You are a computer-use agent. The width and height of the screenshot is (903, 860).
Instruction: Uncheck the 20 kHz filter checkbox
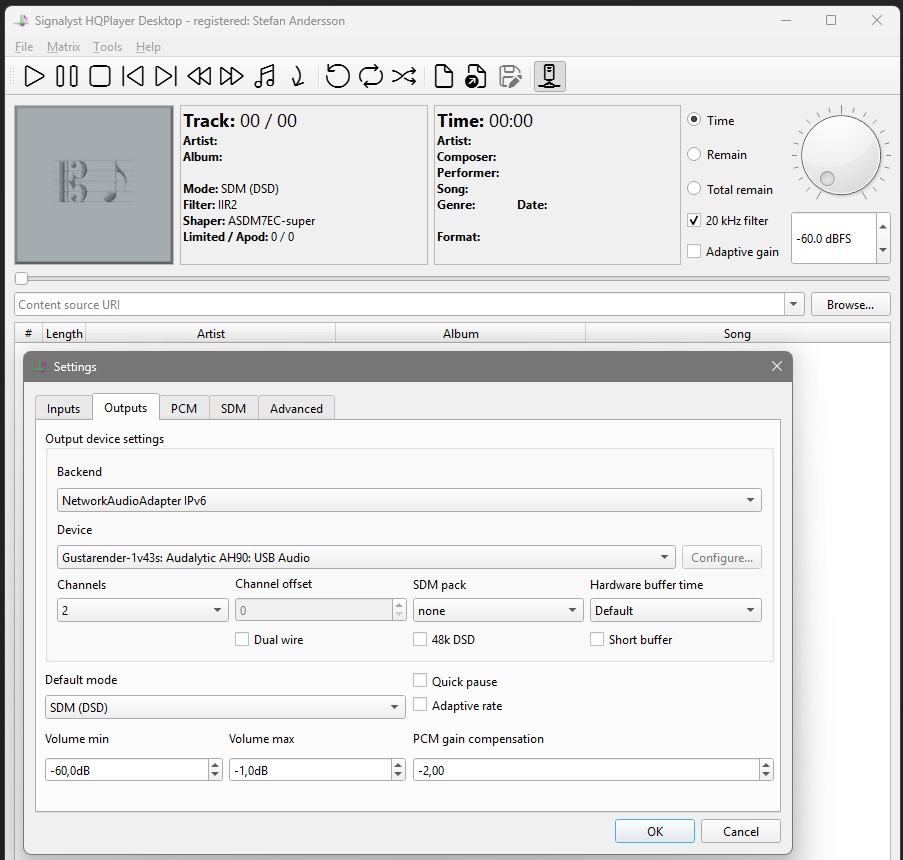coord(694,220)
